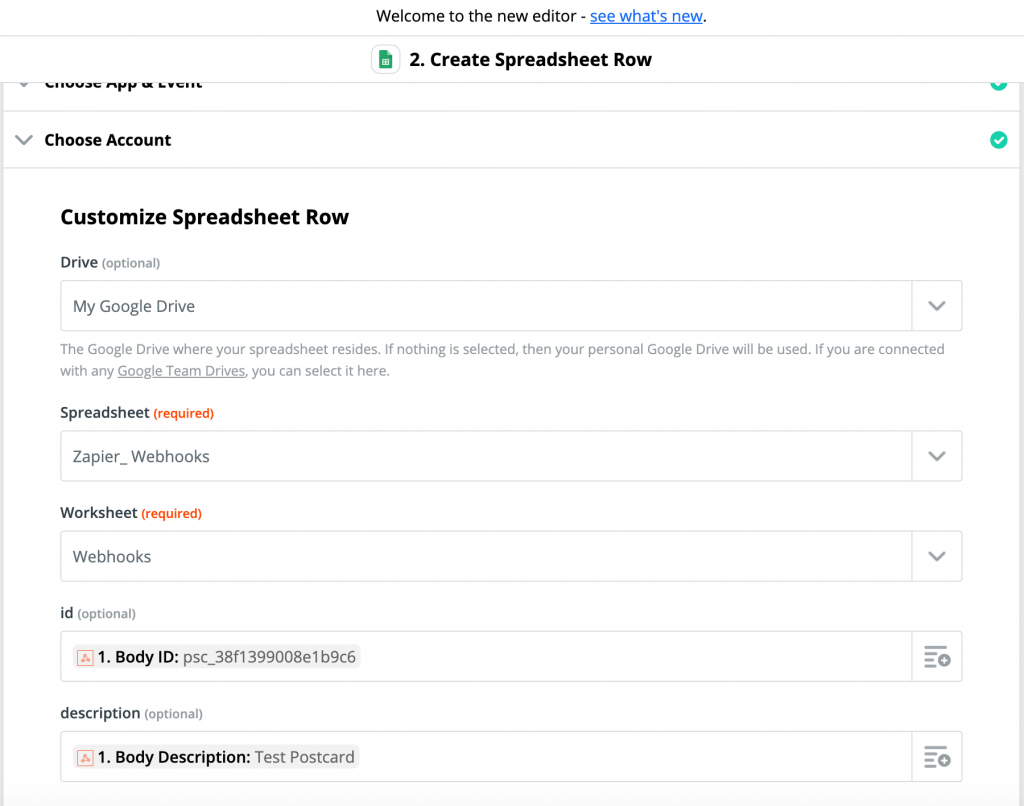
Task: Open the Drive dropdown
Action: (x=937, y=305)
